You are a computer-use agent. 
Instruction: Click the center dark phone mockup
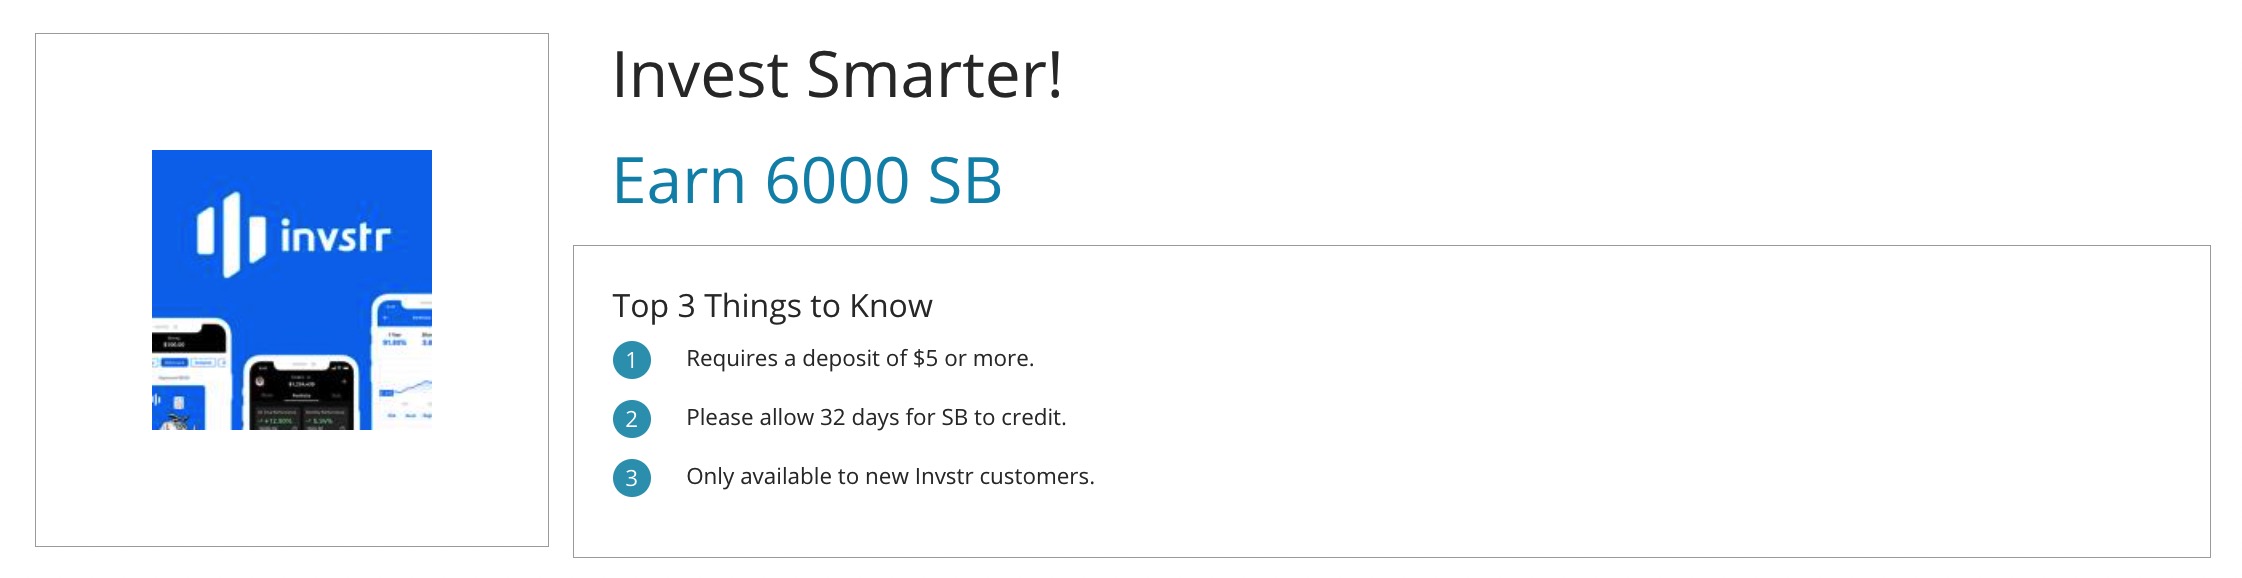(301, 394)
